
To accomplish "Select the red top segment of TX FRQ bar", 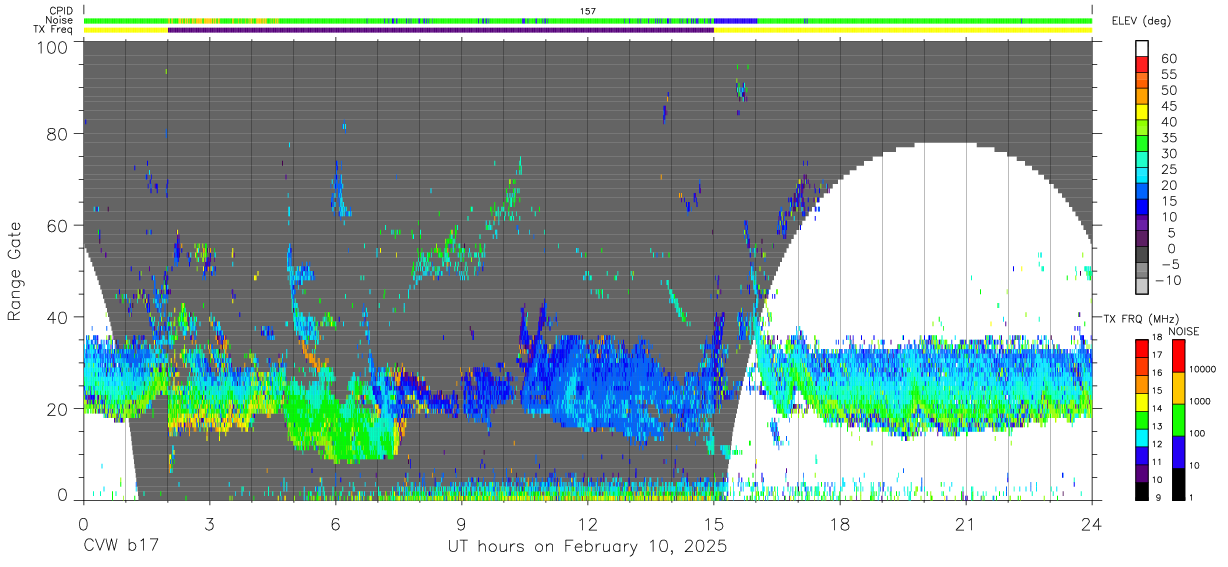I will tap(1142, 349).
